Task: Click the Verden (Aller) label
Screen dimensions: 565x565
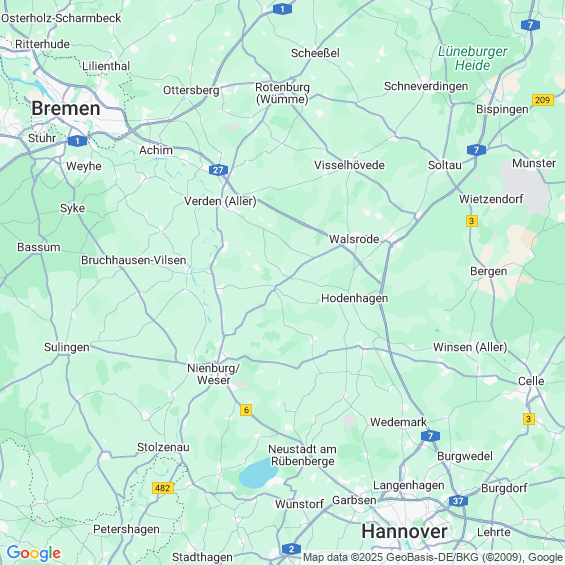Action: pos(220,201)
